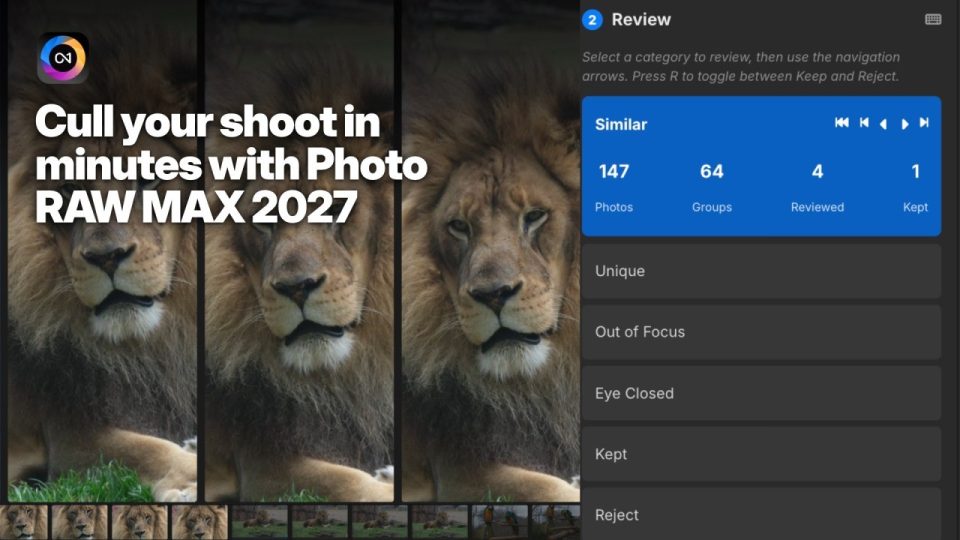Choose the first parrot thumbnail in filmstrip
This screenshot has width=960, height=540.
[500, 522]
